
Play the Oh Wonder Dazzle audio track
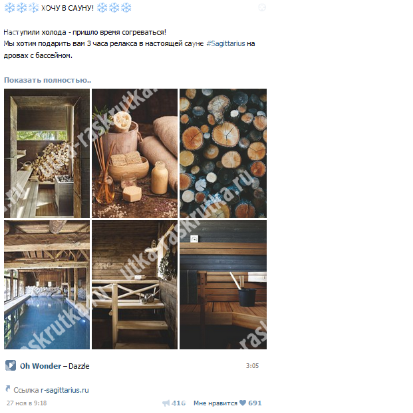[x=10, y=366]
